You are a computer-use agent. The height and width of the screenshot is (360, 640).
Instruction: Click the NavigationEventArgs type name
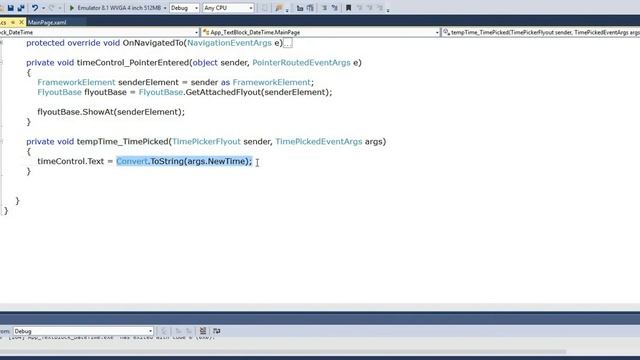point(229,43)
